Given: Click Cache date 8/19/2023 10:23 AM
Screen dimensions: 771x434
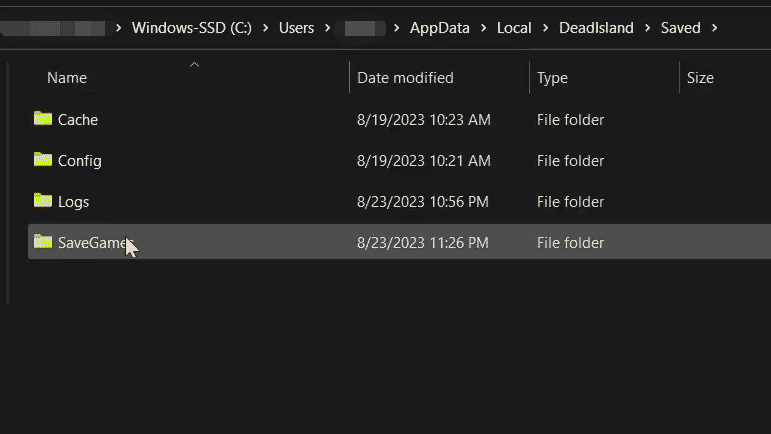Looking at the screenshot, I should click(424, 119).
